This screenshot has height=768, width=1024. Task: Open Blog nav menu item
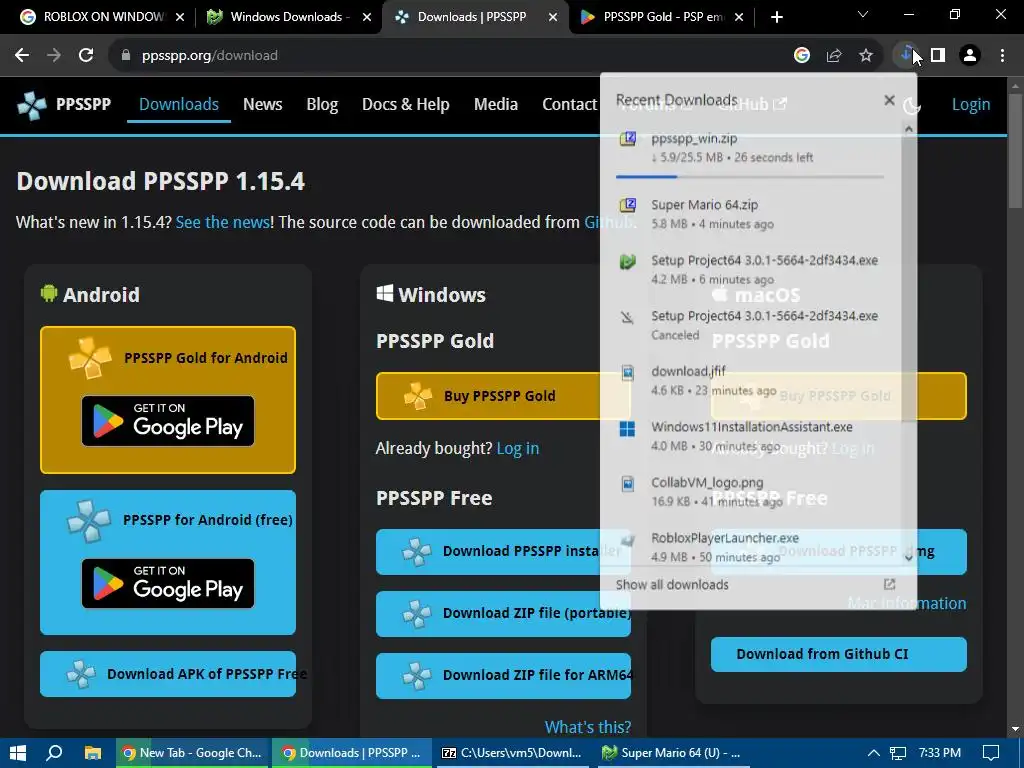[x=322, y=104]
